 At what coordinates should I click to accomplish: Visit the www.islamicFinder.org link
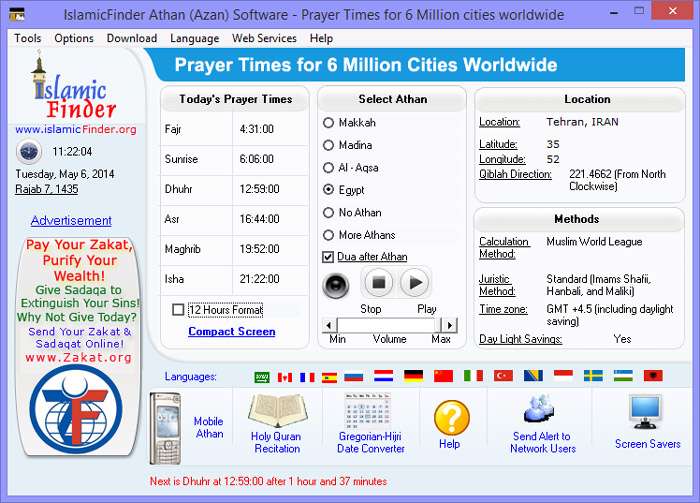[x=76, y=129]
